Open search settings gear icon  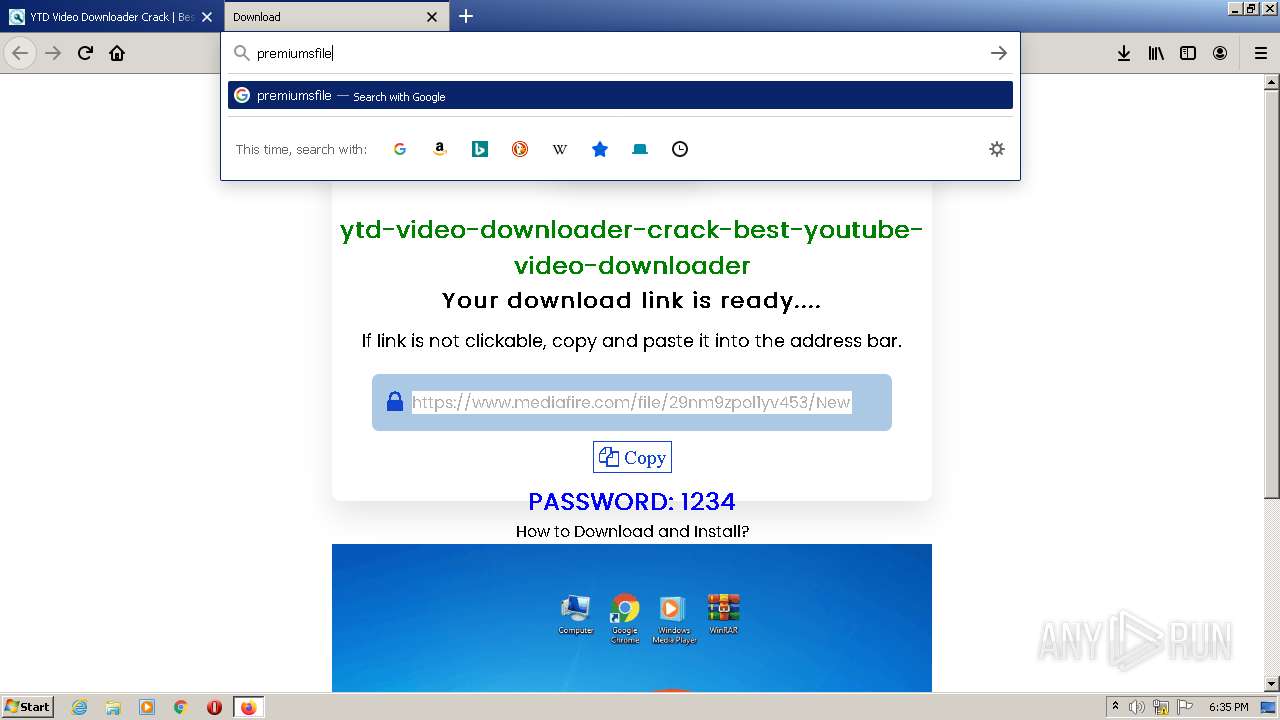(997, 149)
